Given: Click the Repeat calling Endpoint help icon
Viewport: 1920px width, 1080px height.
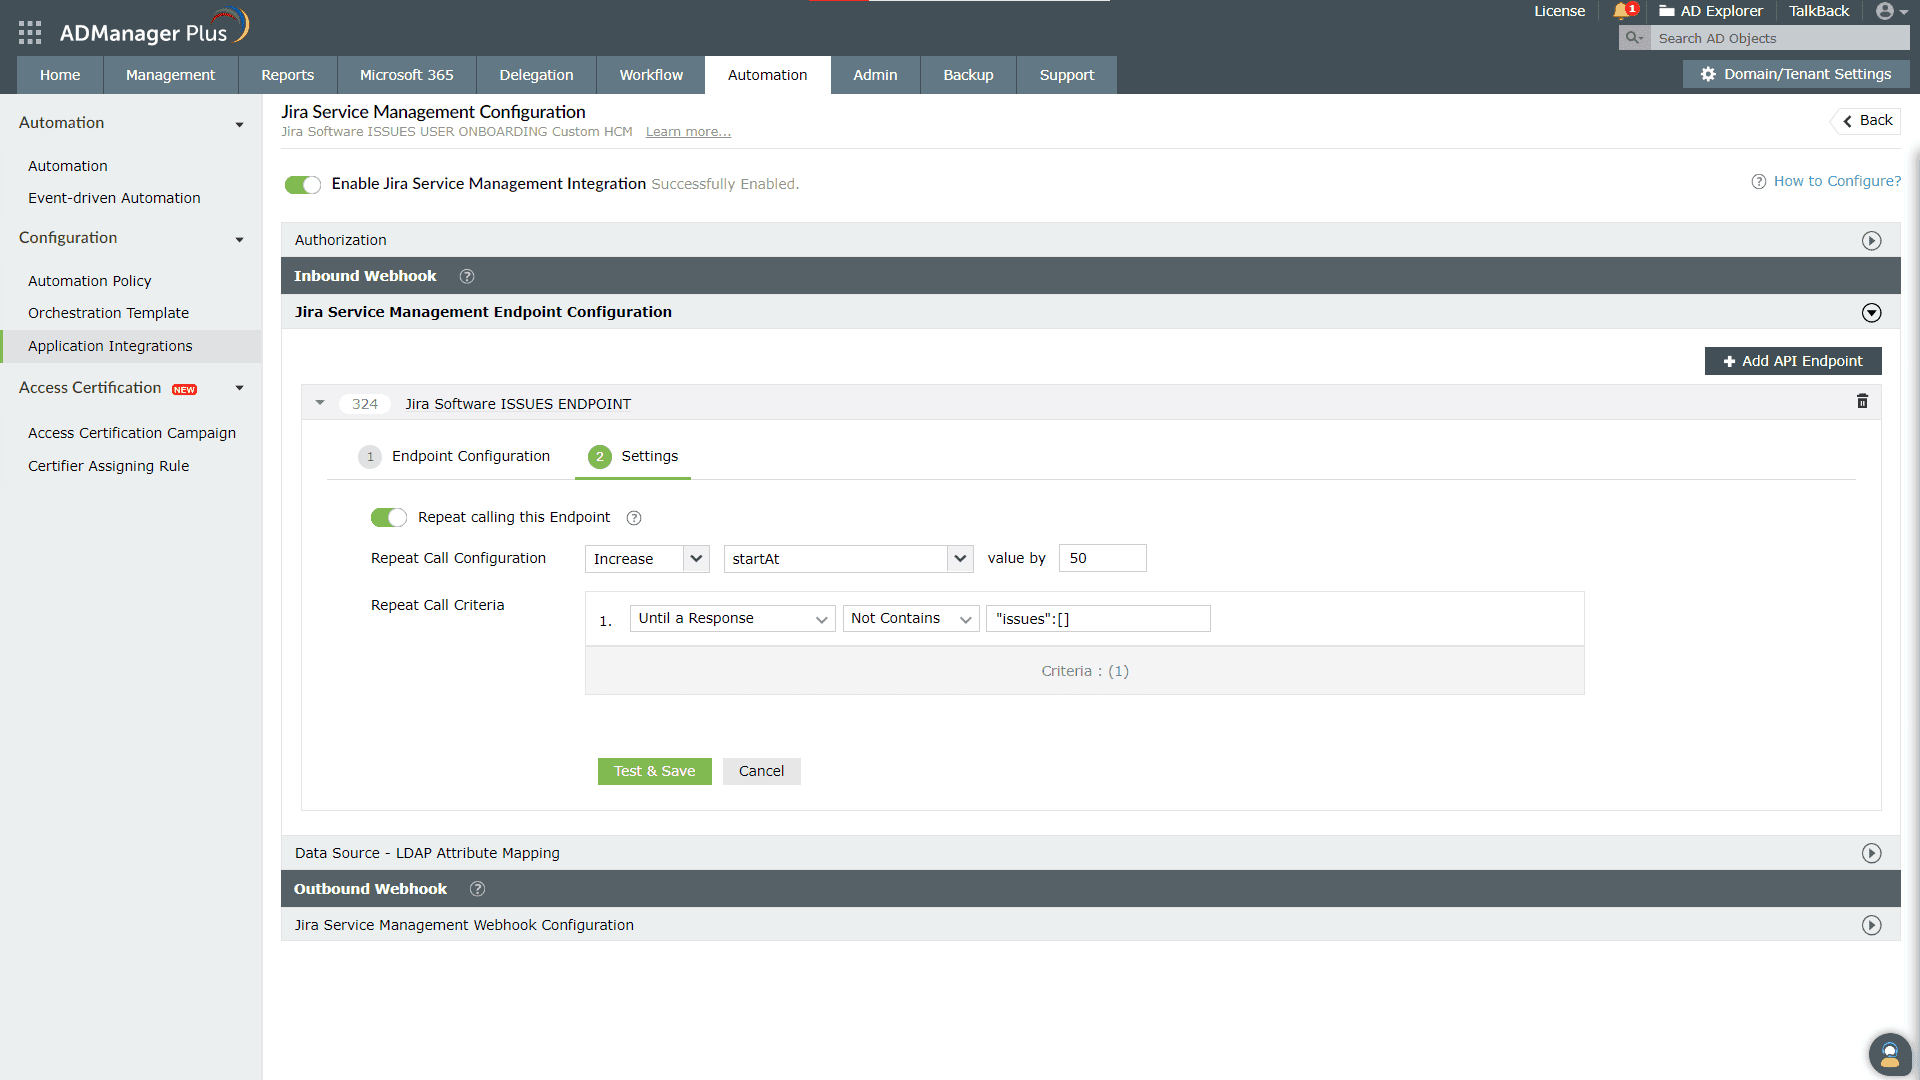Looking at the screenshot, I should (x=634, y=518).
